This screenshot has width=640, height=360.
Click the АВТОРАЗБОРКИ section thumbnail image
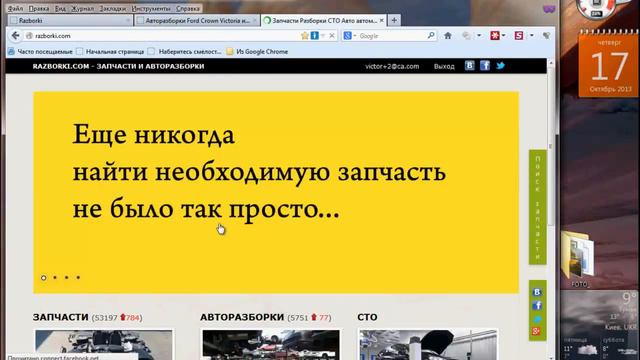[271, 344]
